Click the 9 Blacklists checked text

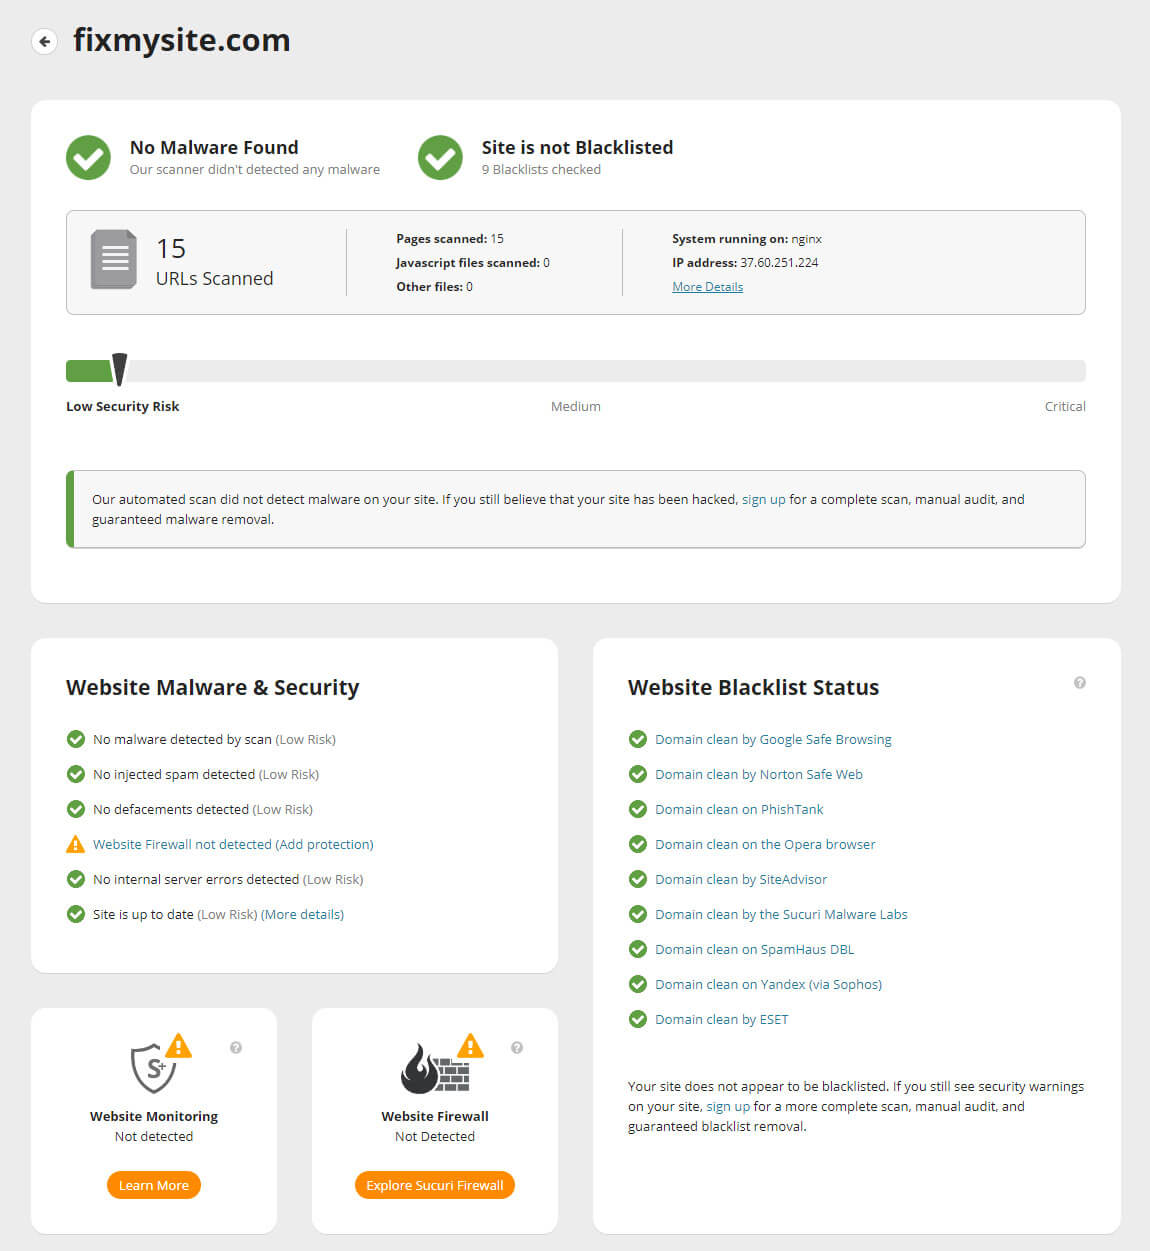541,170
